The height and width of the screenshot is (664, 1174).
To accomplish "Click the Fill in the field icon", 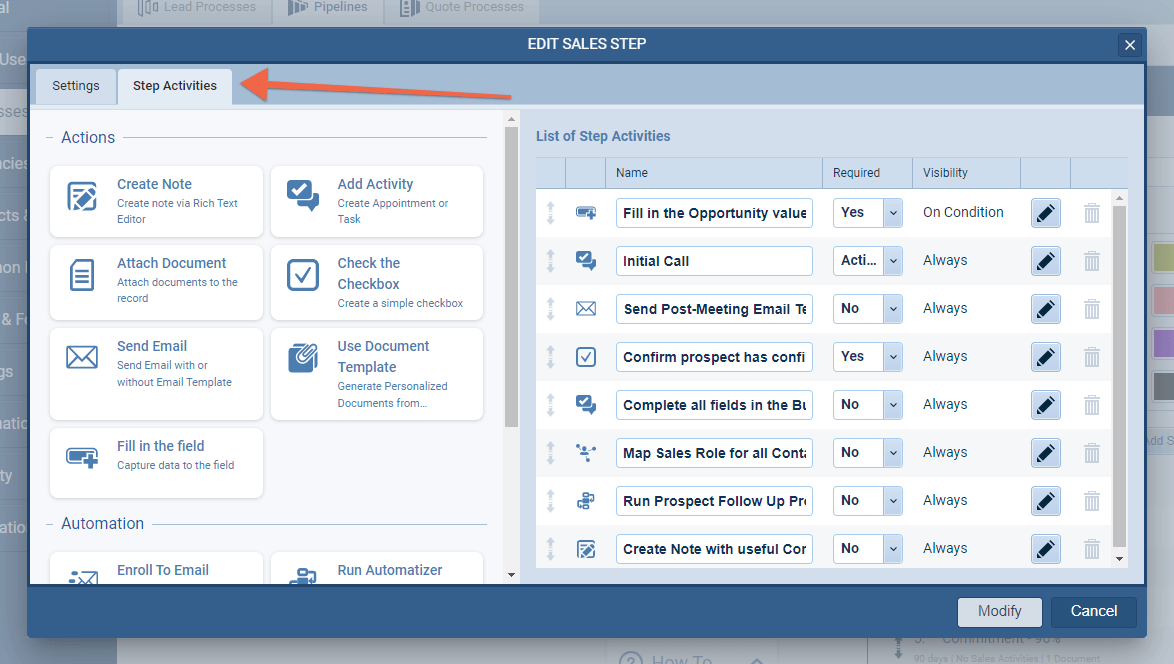I will pyautogui.click(x=82, y=457).
